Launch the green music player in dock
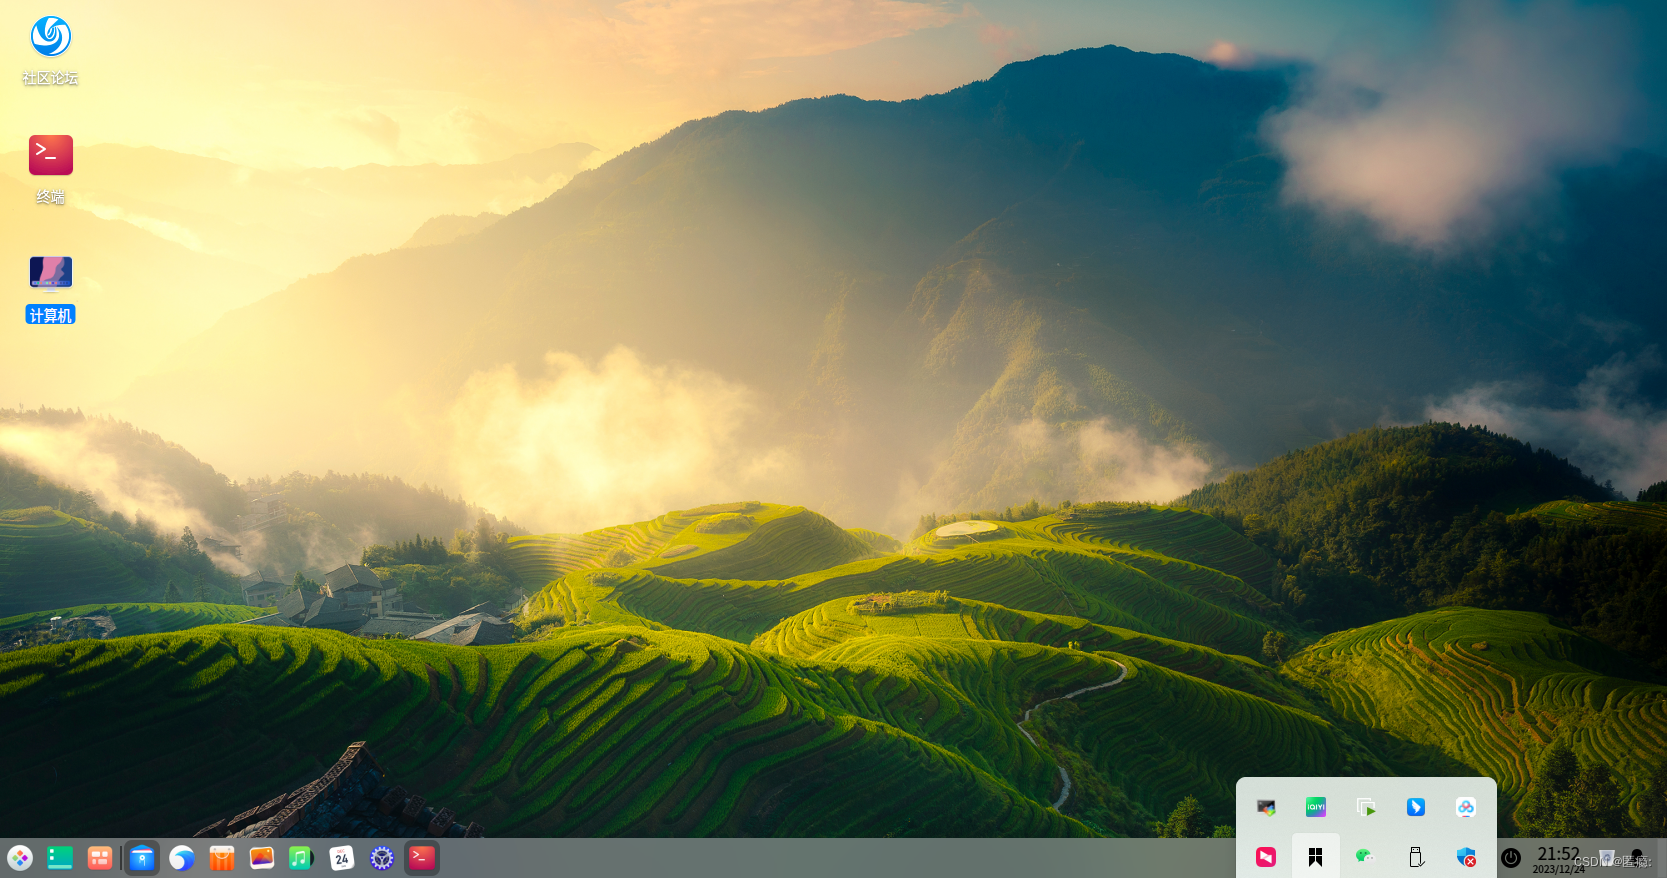Image resolution: width=1667 pixels, height=878 pixels. point(301,858)
